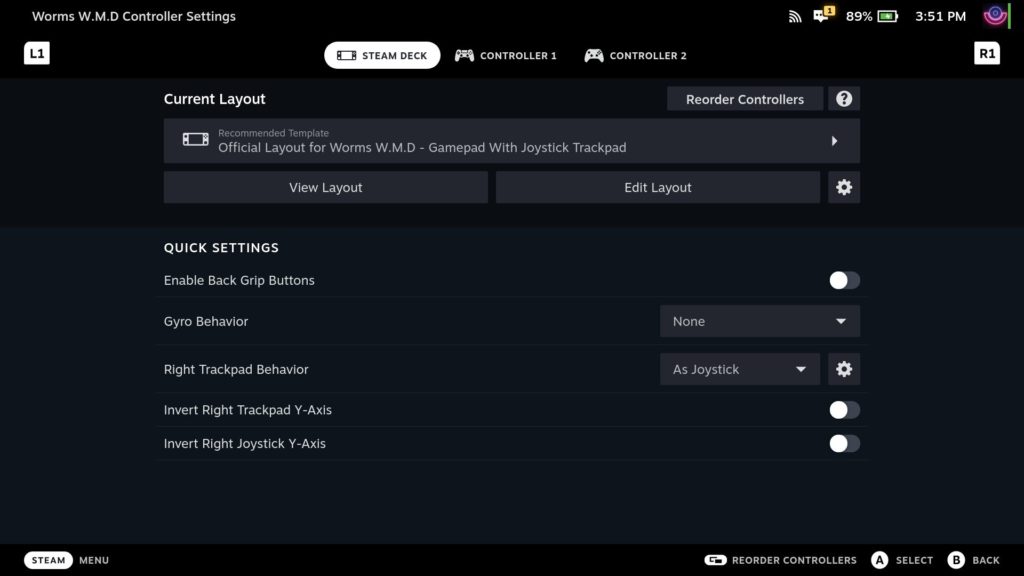Open the chat notifications icon
The image size is (1024, 576).
[823, 14]
